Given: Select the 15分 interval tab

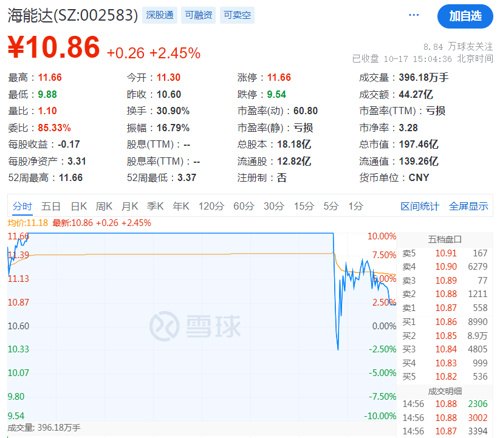Looking at the screenshot, I should coord(304,206).
